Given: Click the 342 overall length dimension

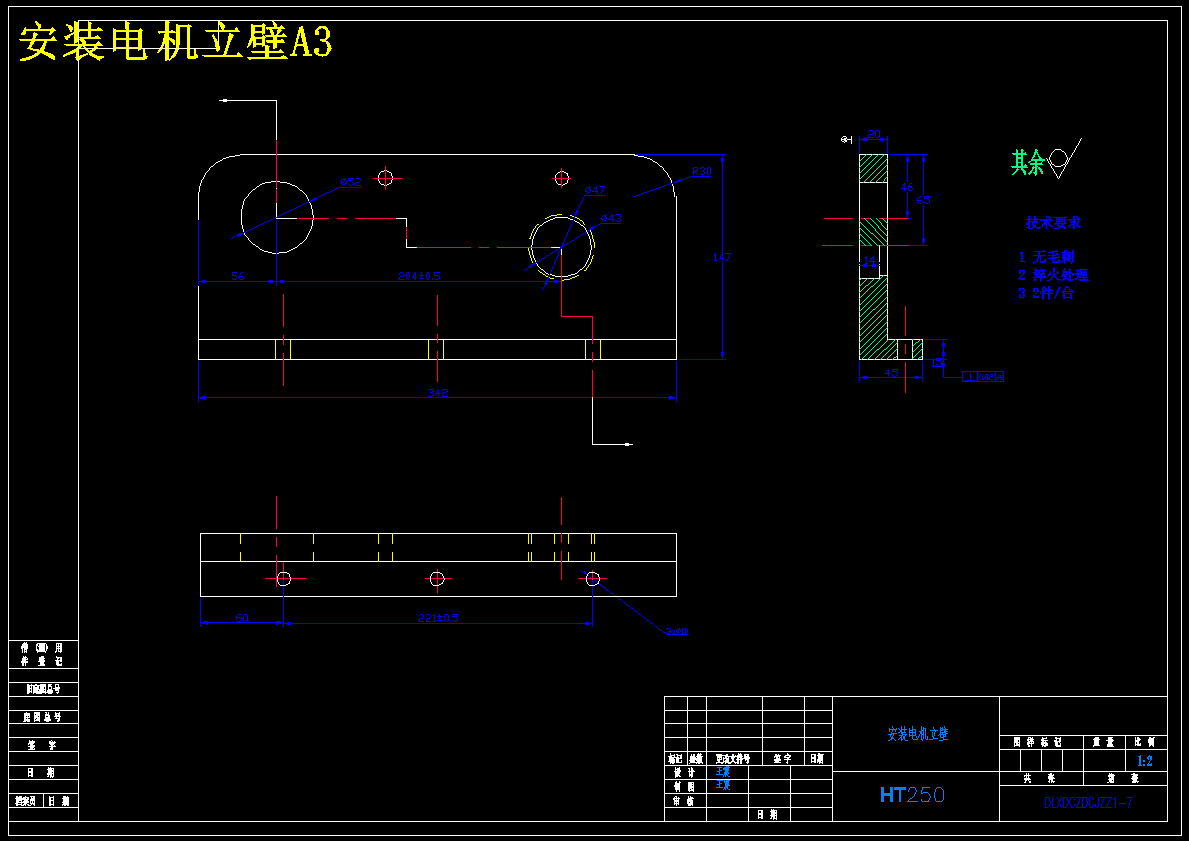Looking at the screenshot, I should (x=438, y=393).
